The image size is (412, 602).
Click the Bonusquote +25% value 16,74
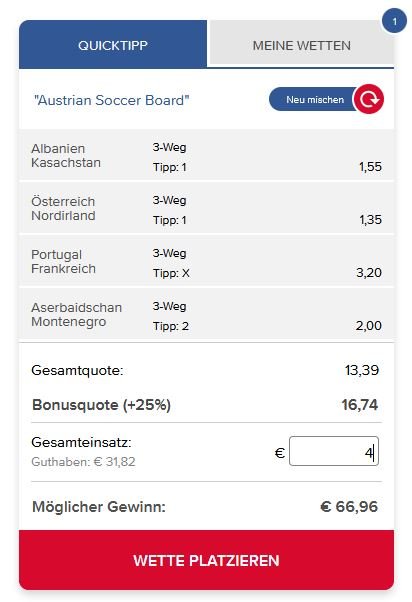359,405
